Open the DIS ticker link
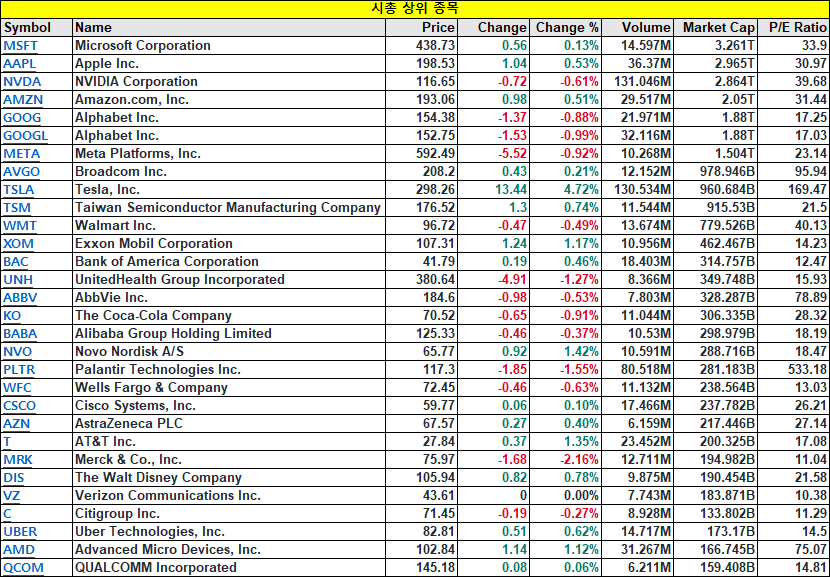The image size is (830, 577). [x=14, y=478]
